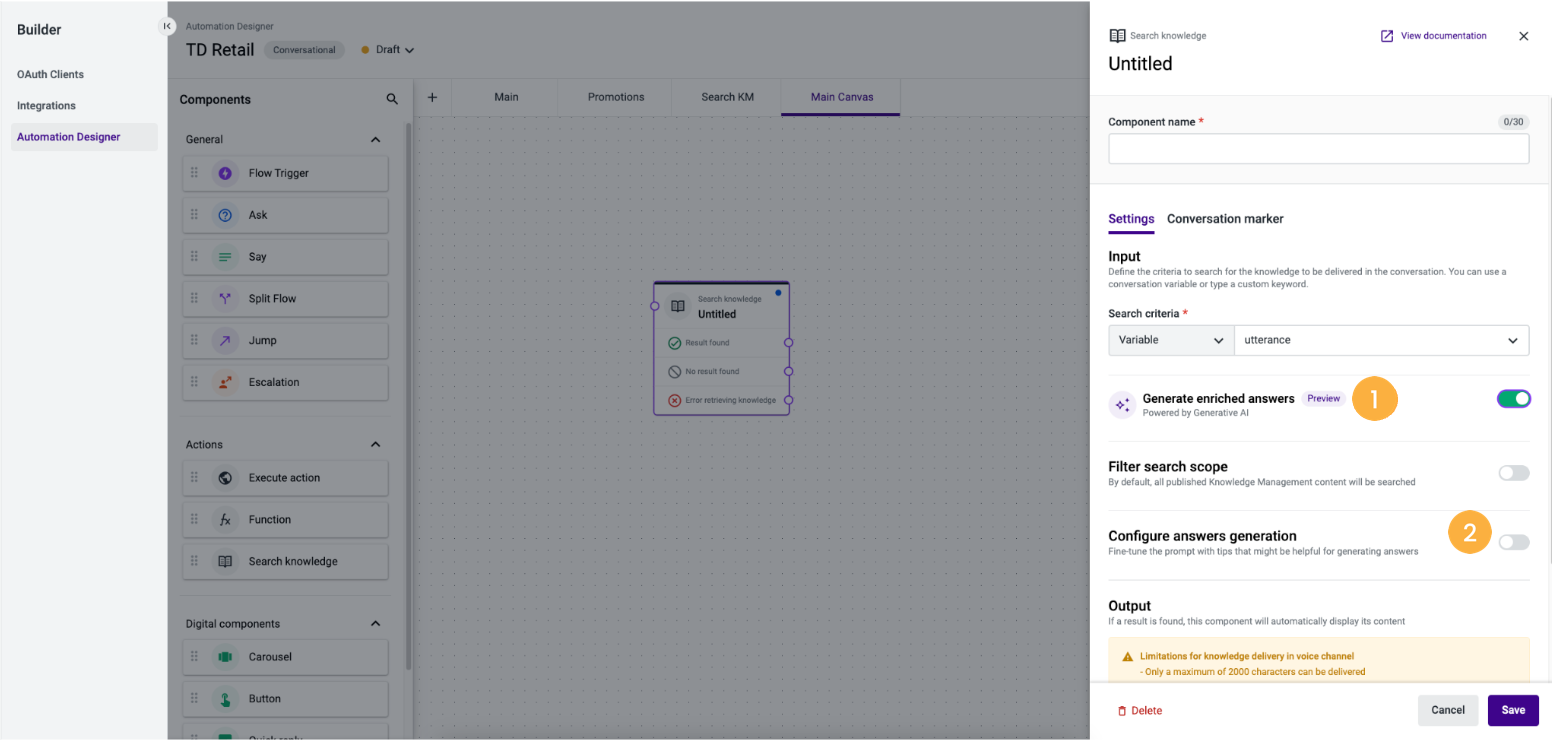Click the book icon on canvas node
1552x740 pixels.
pos(677,306)
